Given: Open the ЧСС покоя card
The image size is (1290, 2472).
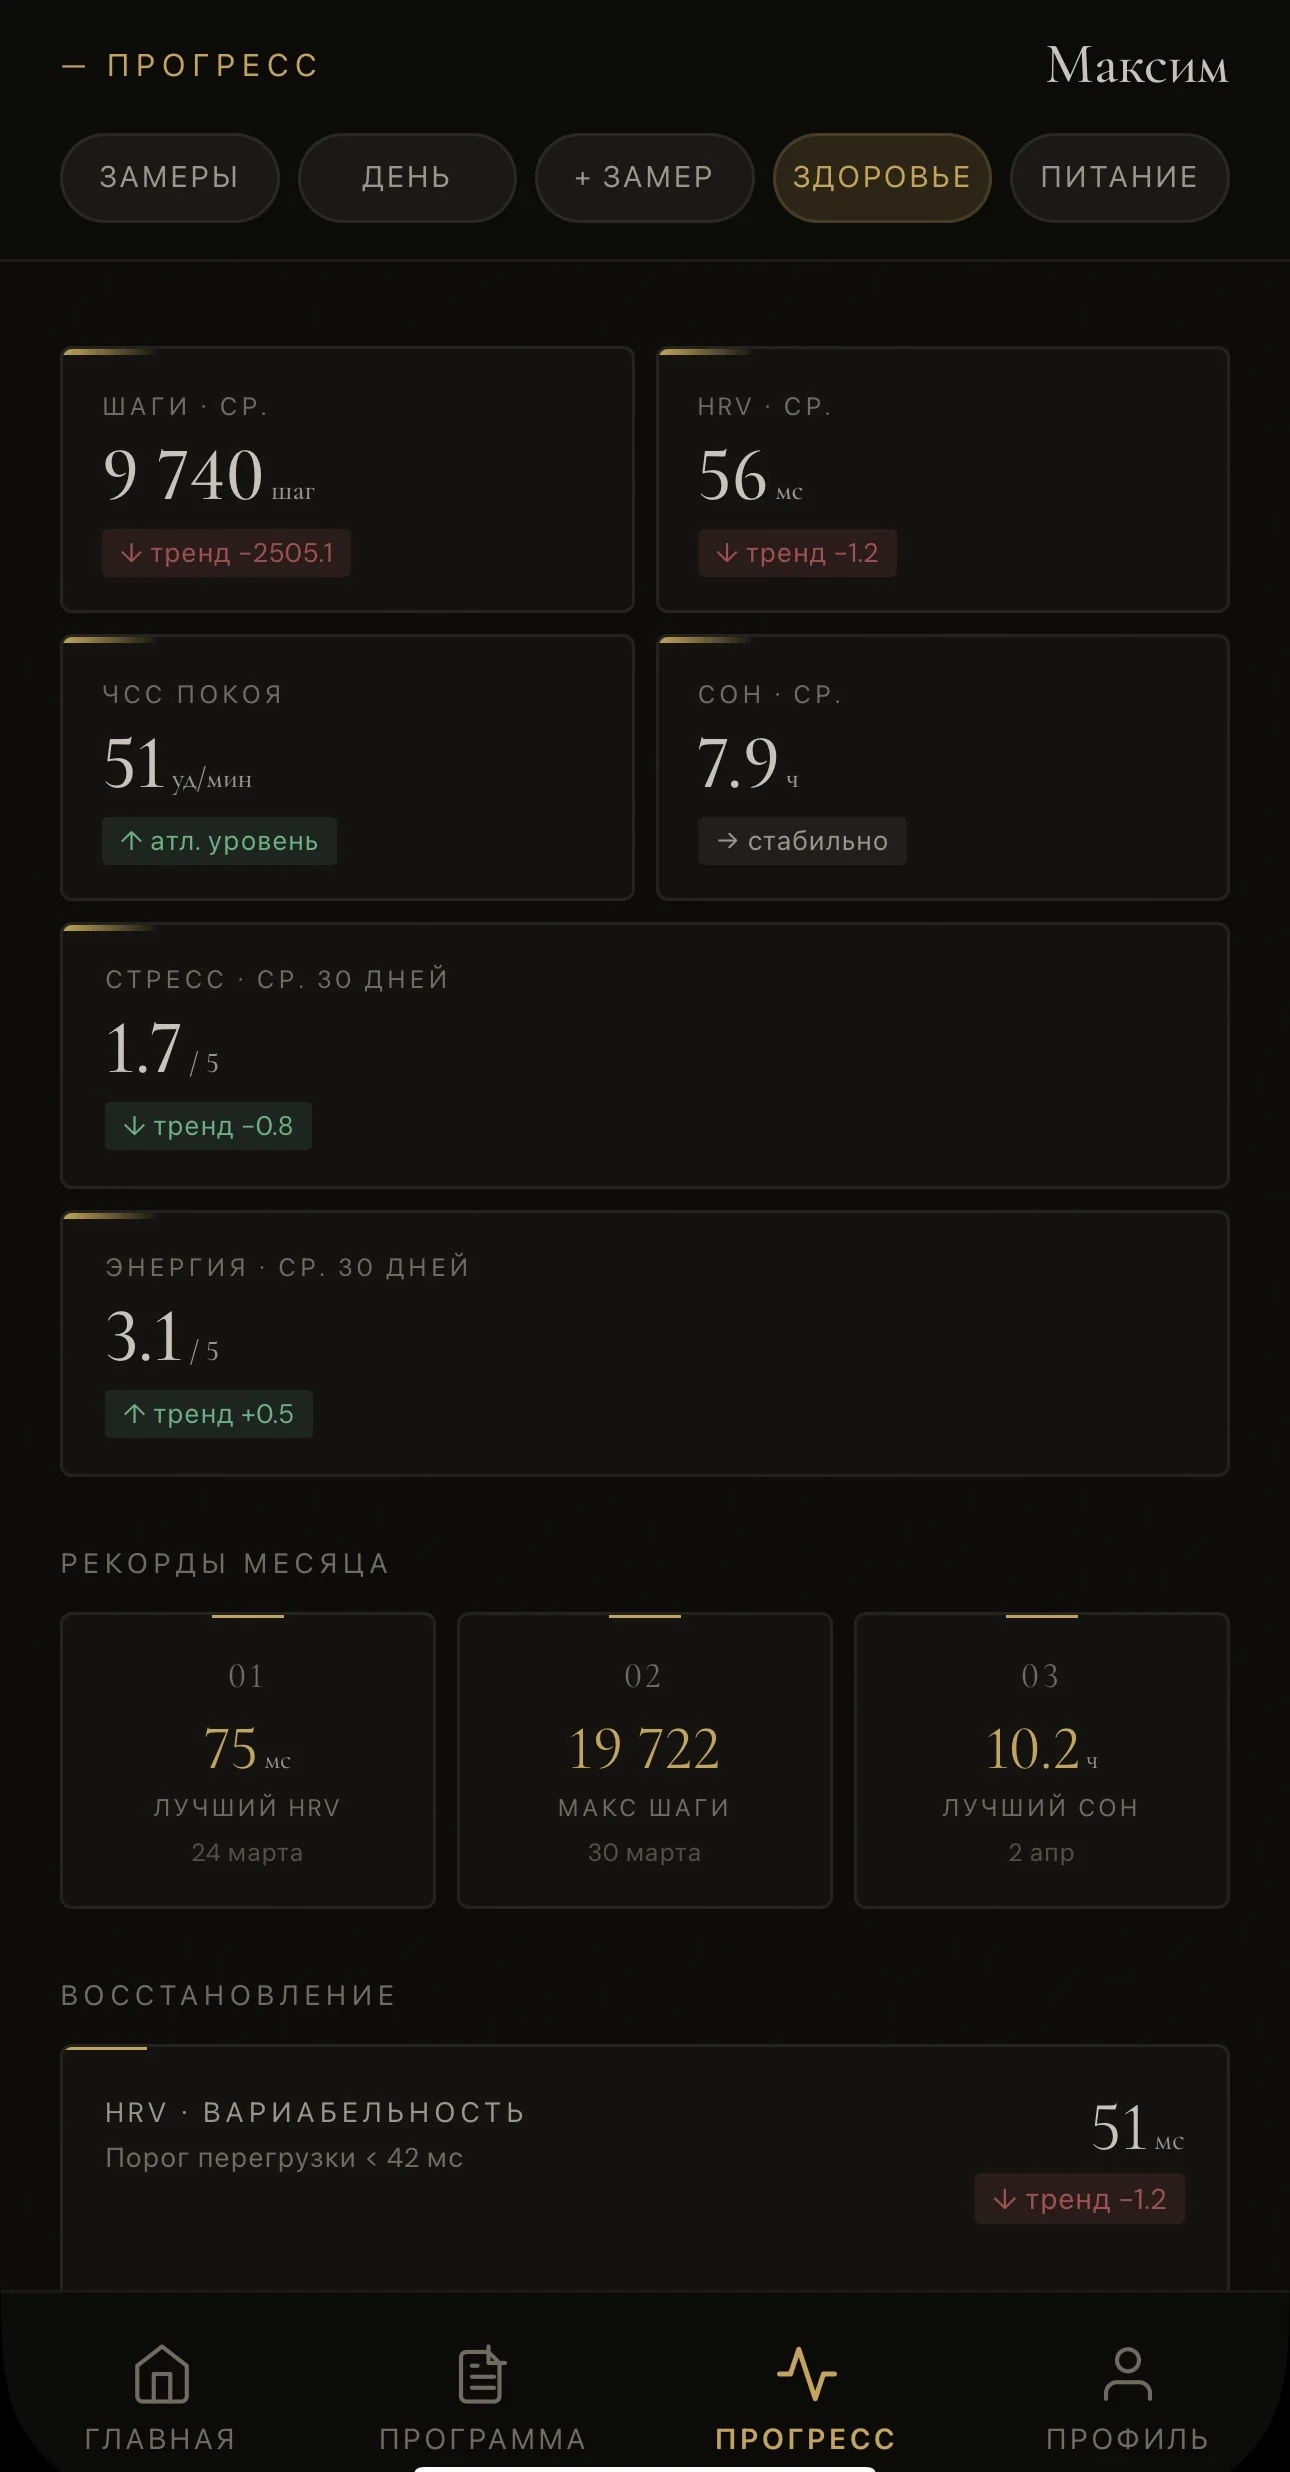Looking at the screenshot, I should [347, 767].
